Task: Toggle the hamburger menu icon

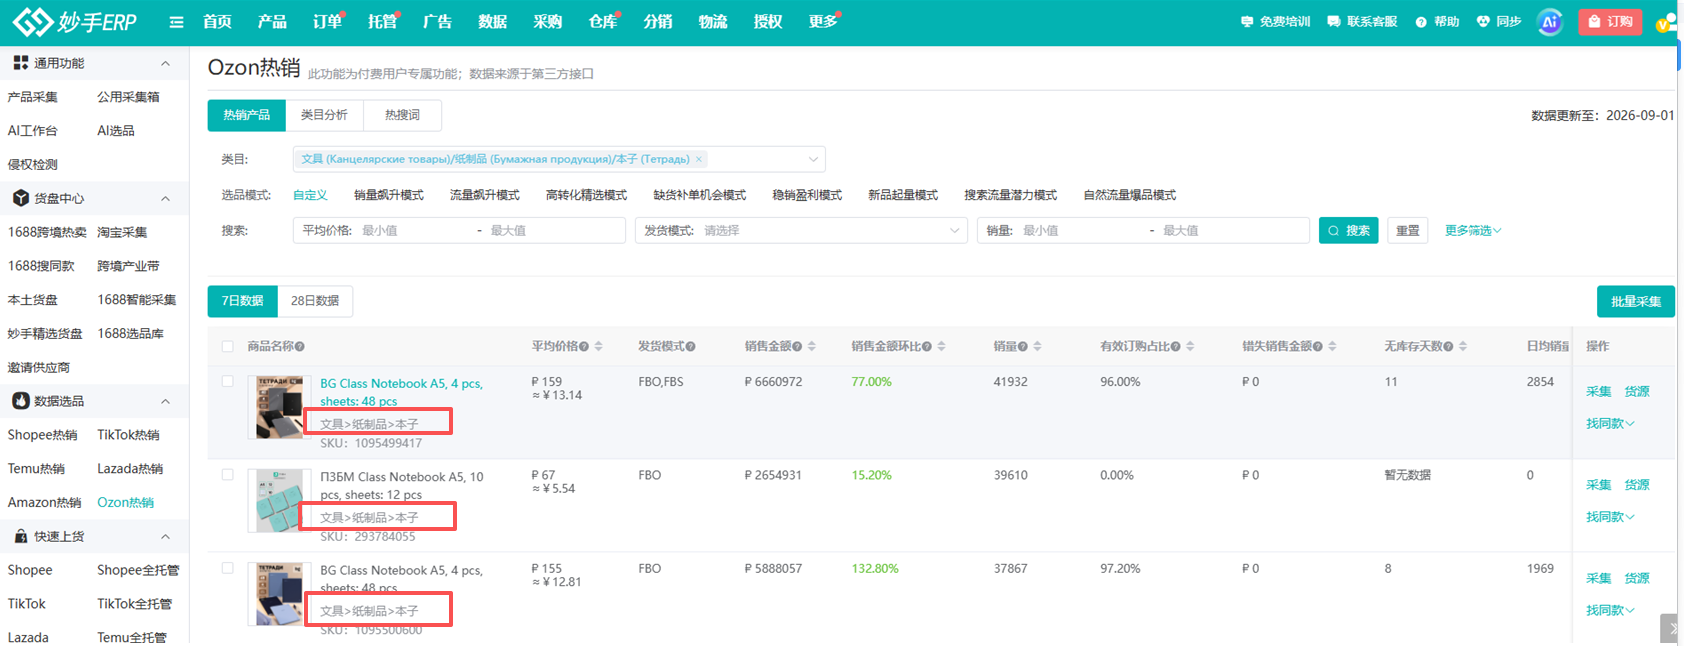Action: pos(176,22)
